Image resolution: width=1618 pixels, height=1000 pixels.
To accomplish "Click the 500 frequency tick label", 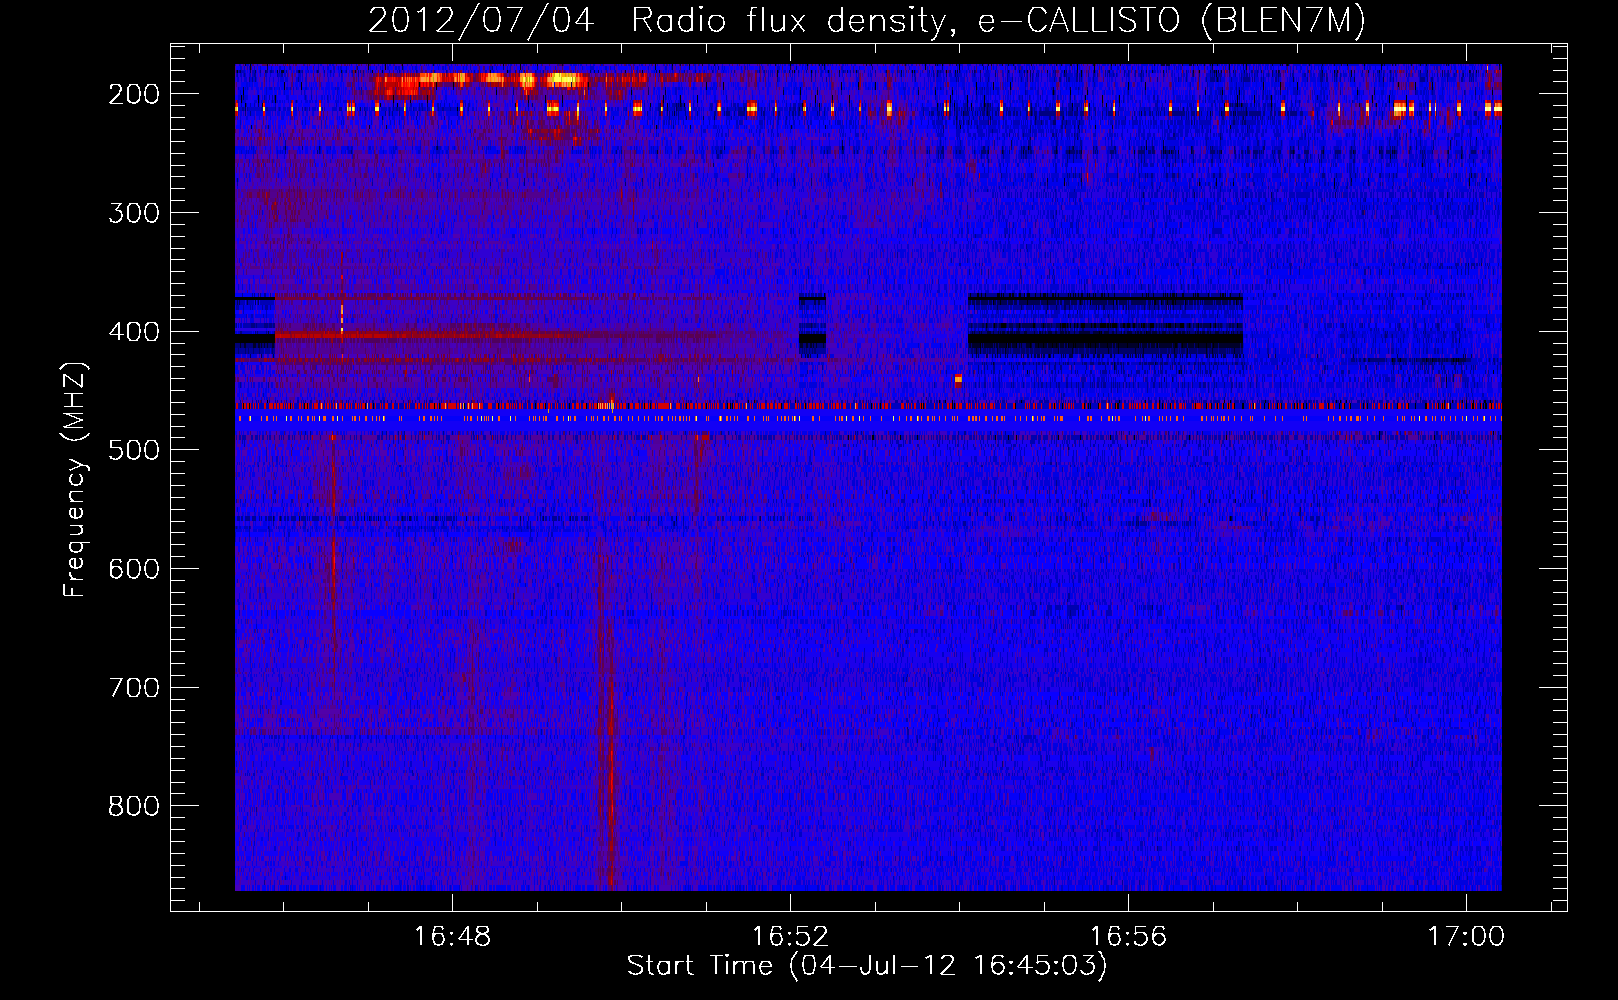I will [133, 450].
